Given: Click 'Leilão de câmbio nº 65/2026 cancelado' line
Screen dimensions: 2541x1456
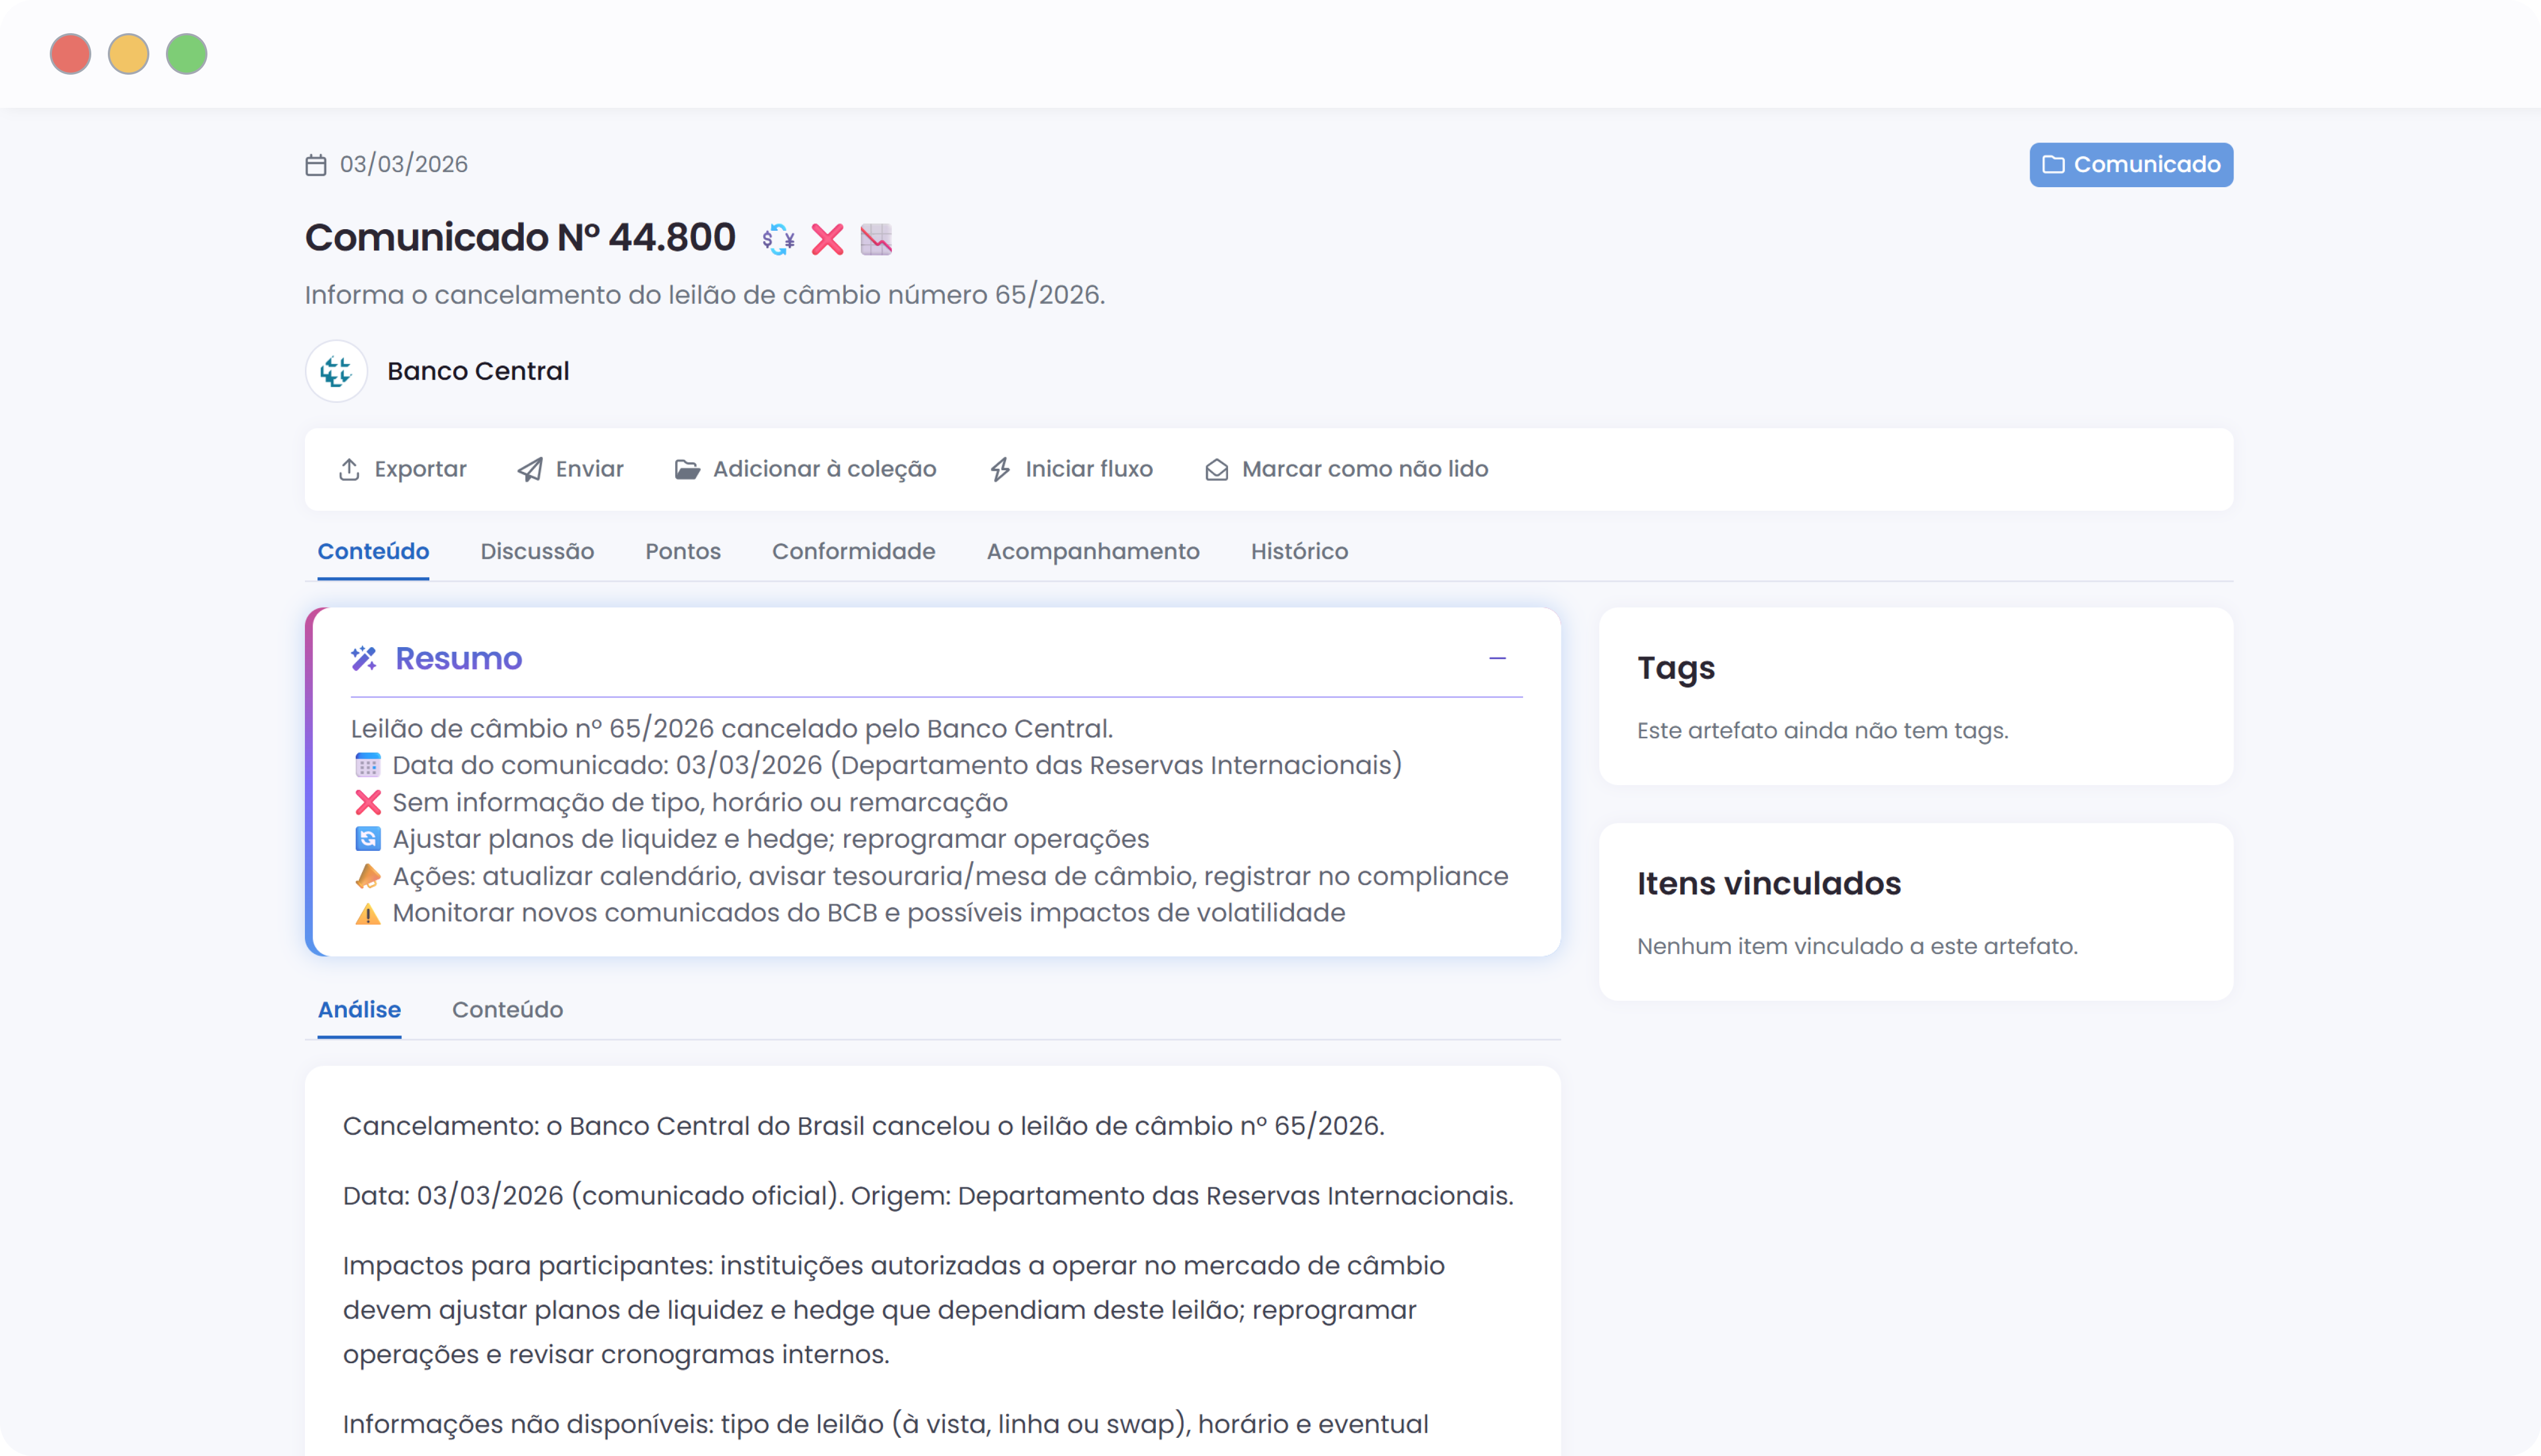Looking at the screenshot, I should click(731, 729).
